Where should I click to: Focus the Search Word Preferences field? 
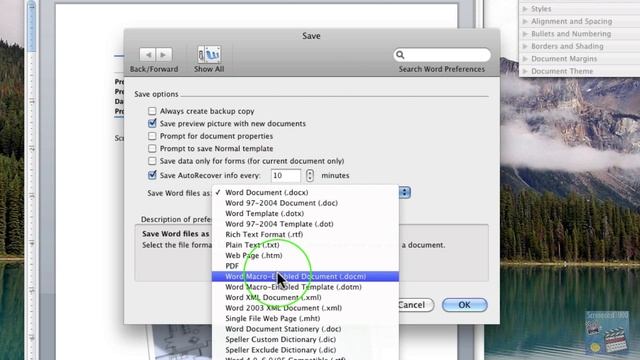(442, 55)
